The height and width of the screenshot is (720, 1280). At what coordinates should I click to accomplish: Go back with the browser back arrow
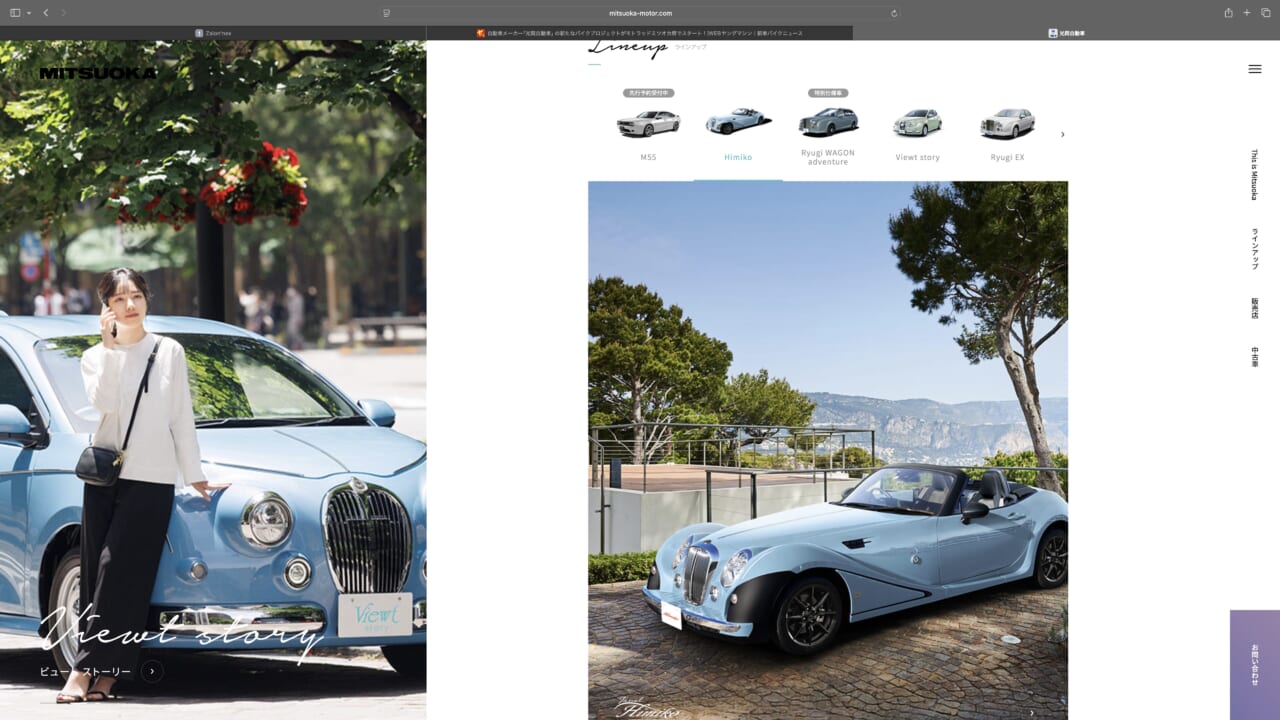[46, 13]
